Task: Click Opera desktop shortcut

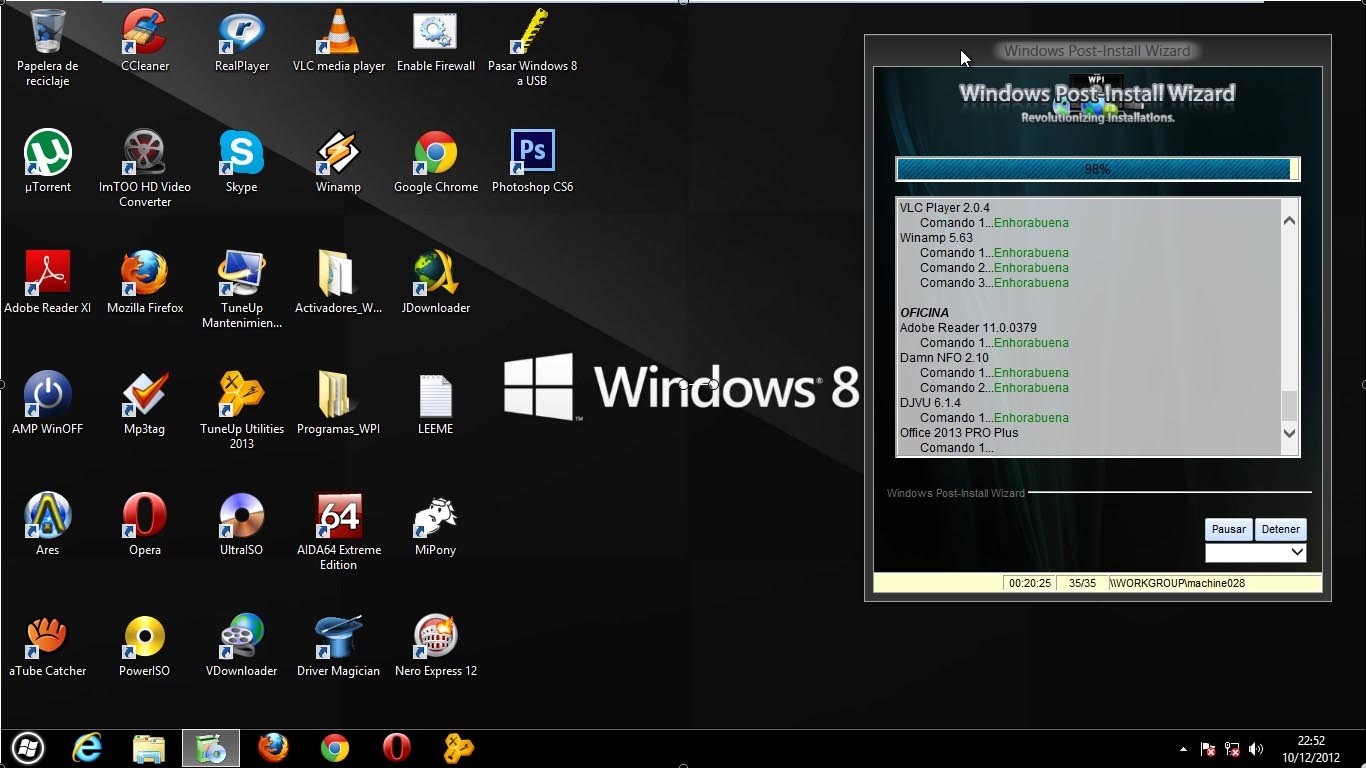Action: tap(145, 524)
